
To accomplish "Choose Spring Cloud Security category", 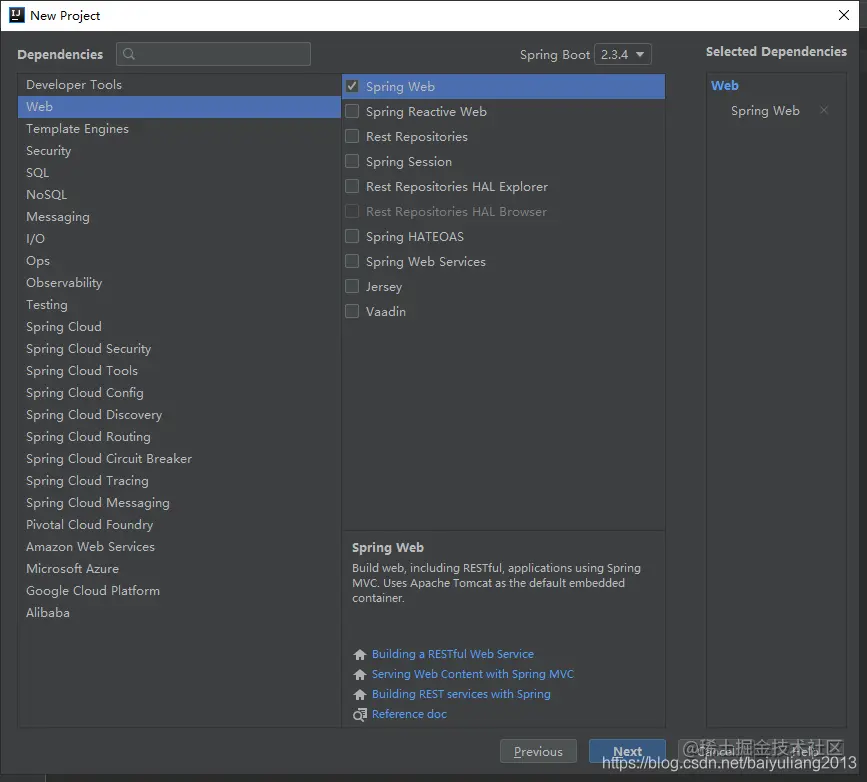I will pyautogui.click(x=179, y=349).
